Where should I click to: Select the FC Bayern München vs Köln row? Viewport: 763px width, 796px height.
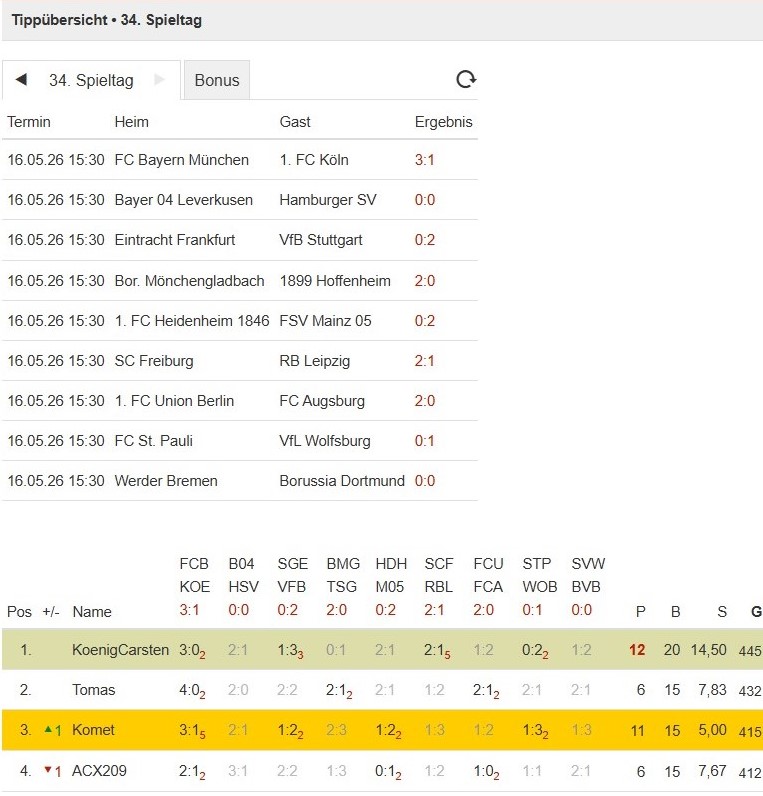pos(240,160)
